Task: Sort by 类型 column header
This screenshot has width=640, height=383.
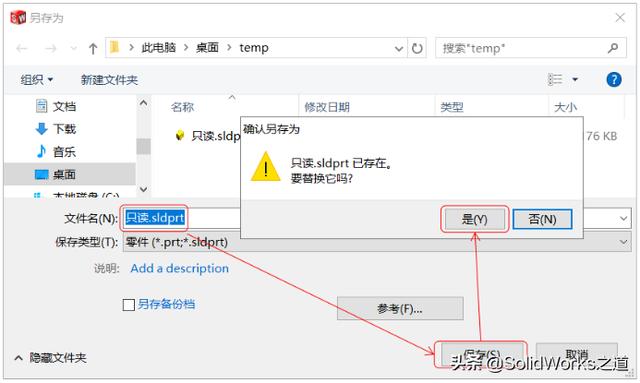Action: click(452, 107)
